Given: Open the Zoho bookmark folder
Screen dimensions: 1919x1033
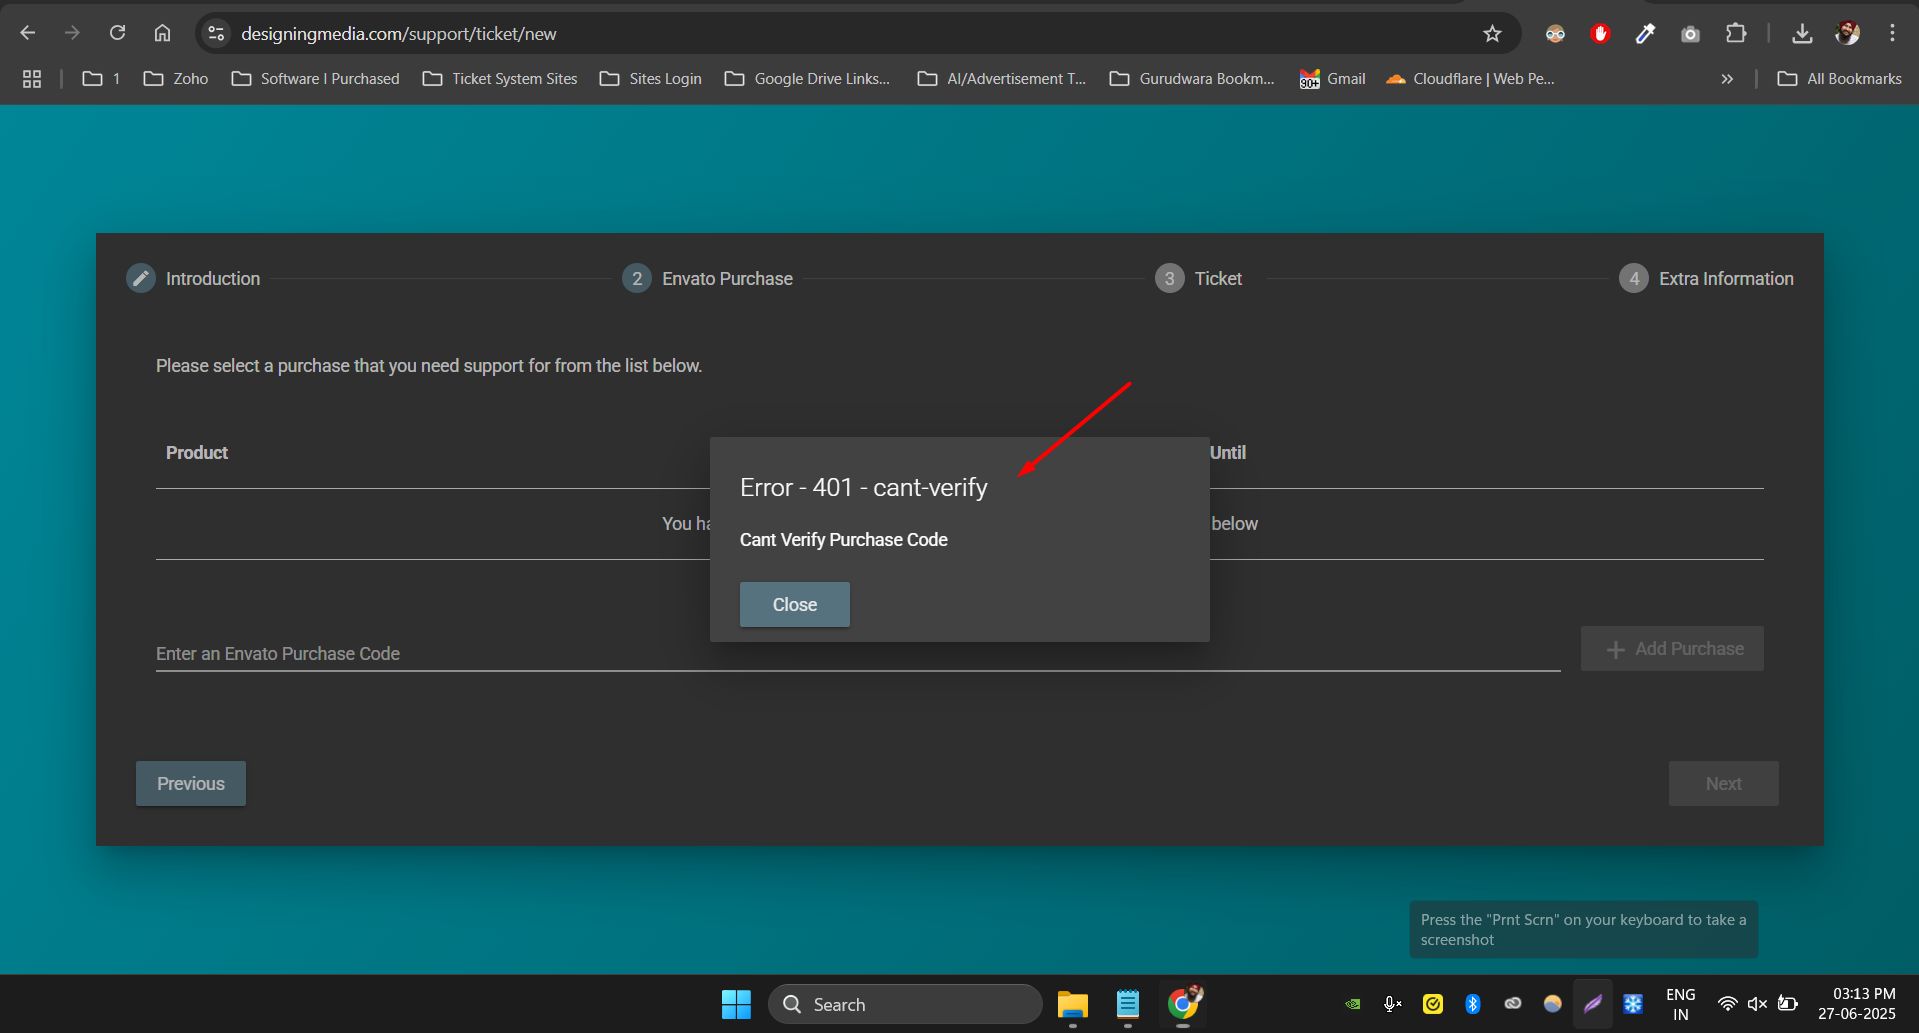Looking at the screenshot, I should coord(176,78).
